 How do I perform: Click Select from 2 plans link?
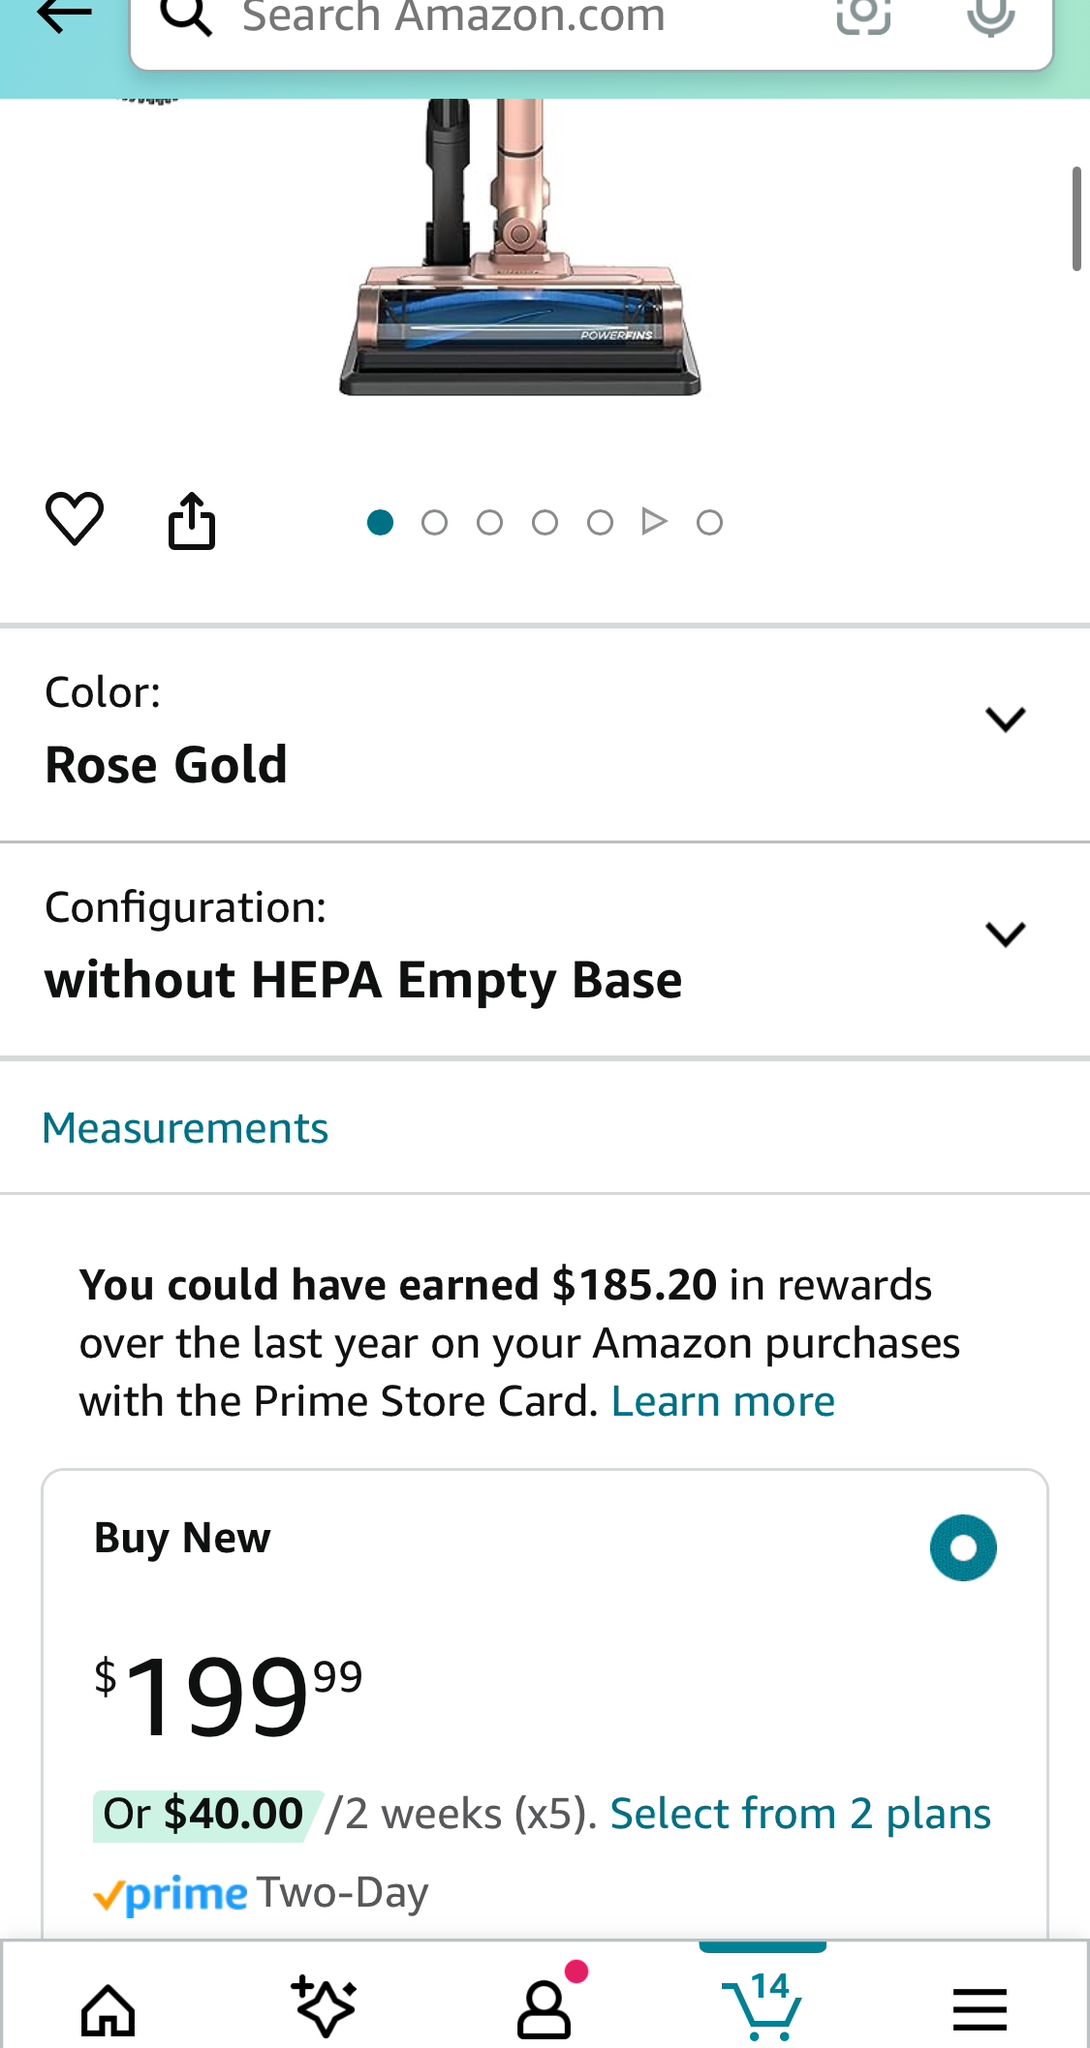tap(800, 1813)
